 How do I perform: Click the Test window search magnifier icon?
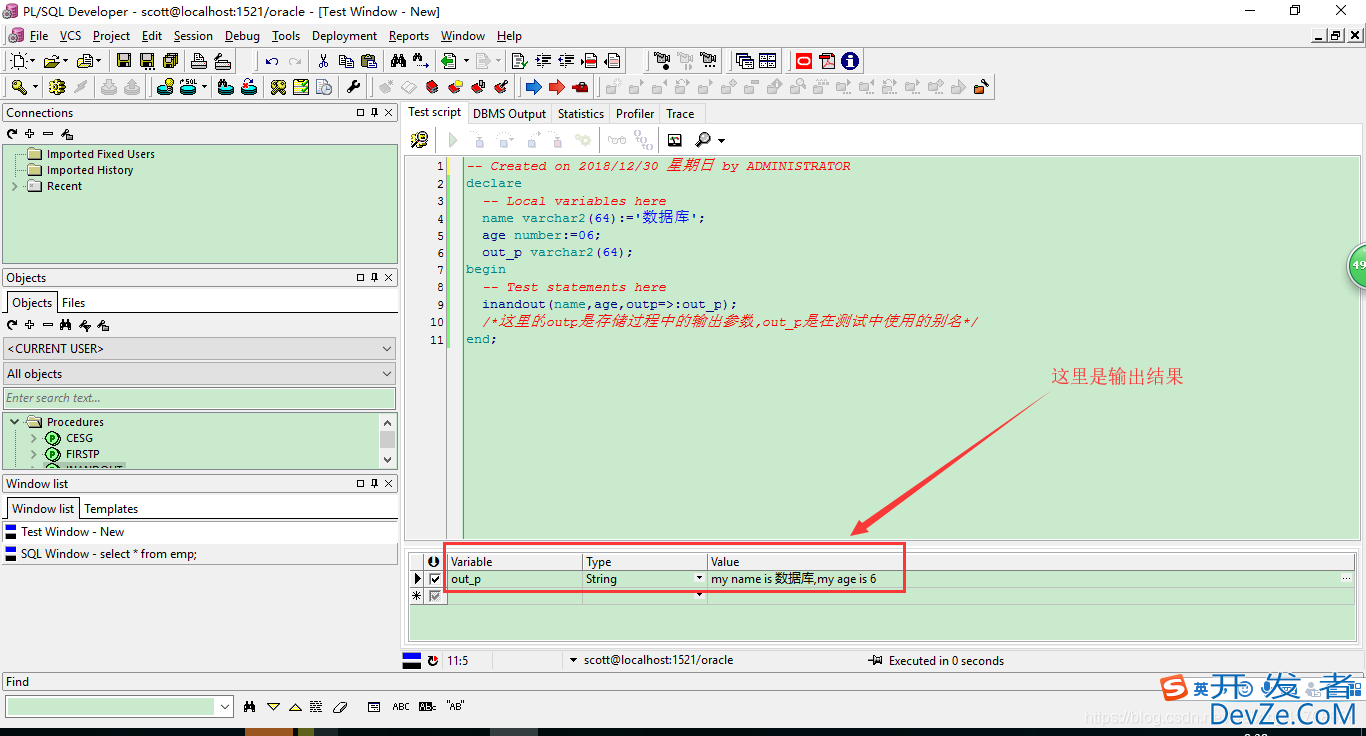[704, 140]
